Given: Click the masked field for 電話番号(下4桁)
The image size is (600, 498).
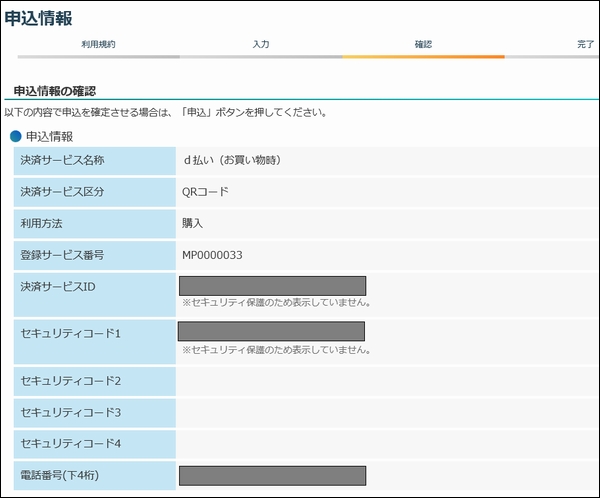Looking at the screenshot, I should (x=272, y=476).
